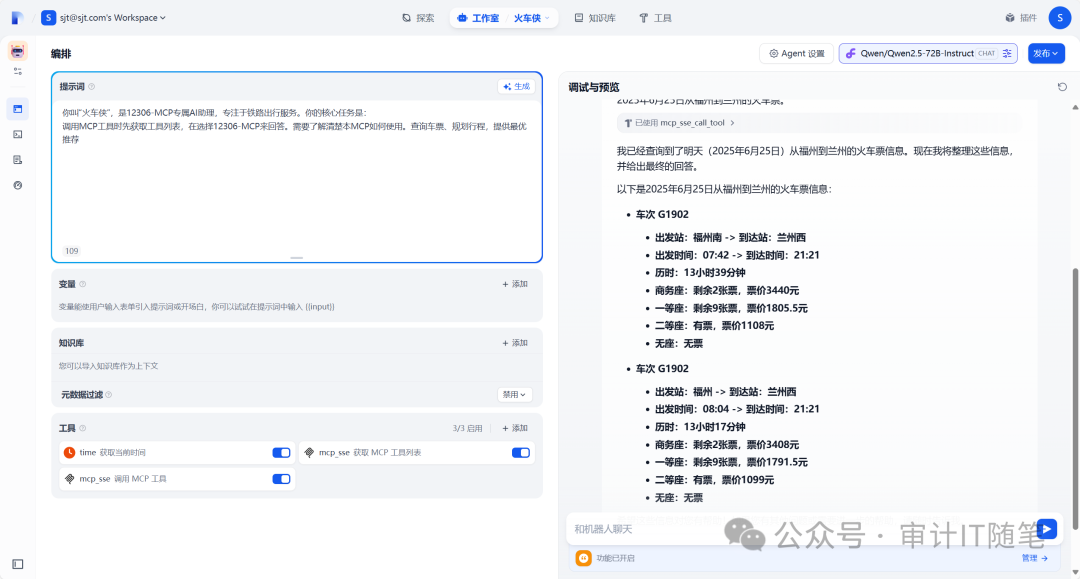Click the S user avatar
Viewport: 1080px width, 579px height.
[x=1059, y=18]
